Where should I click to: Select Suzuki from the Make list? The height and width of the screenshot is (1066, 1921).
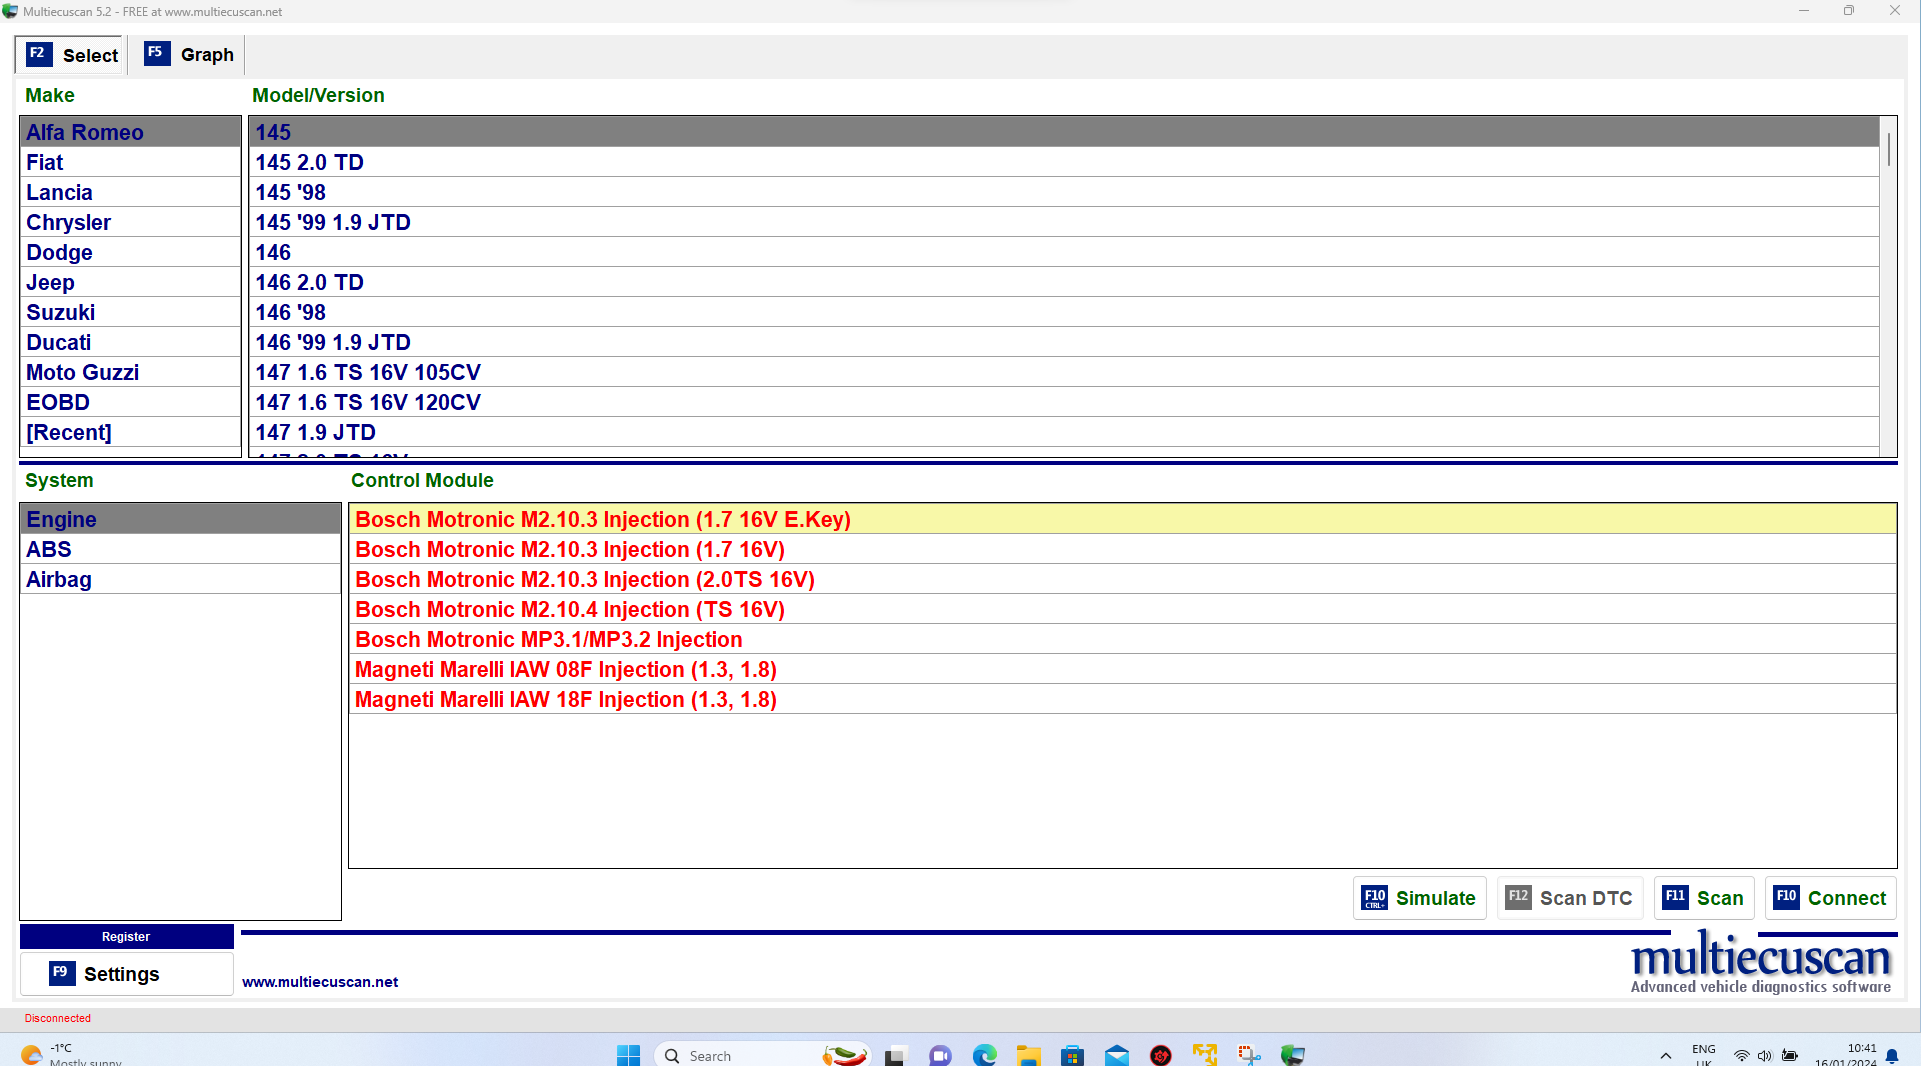coord(130,312)
